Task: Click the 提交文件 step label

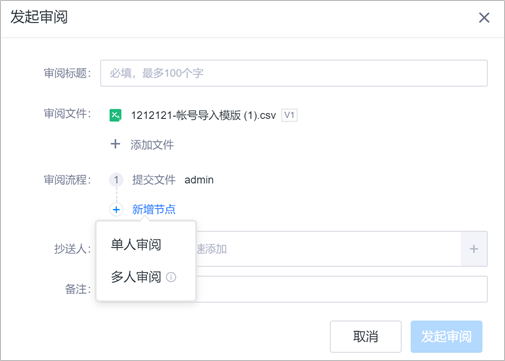Action: tap(154, 180)
